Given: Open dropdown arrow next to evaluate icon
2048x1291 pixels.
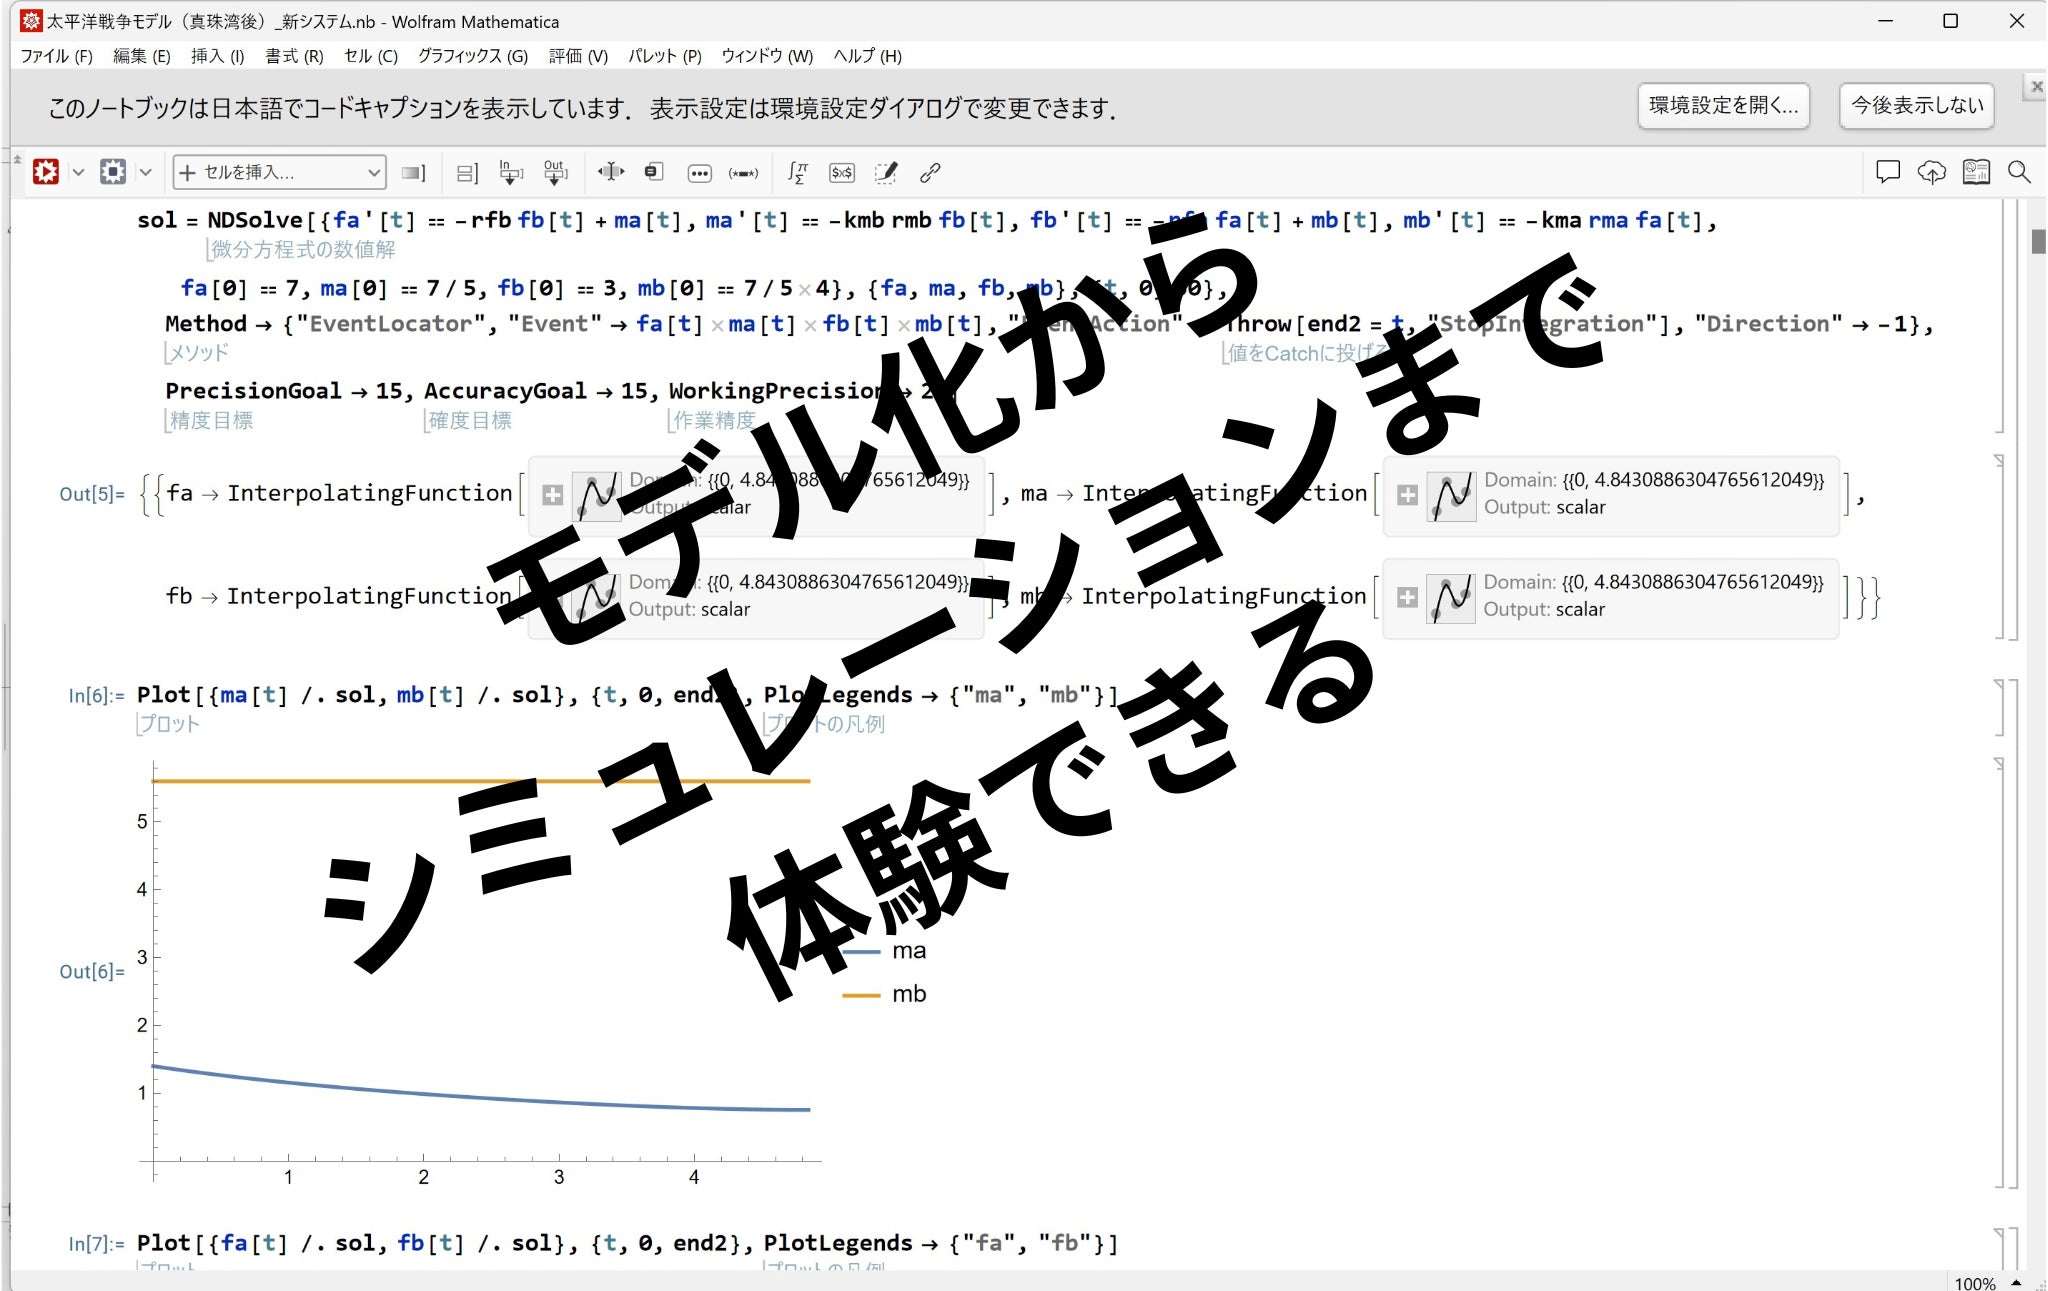Looking at the screenshot, I should click(78, 172).
